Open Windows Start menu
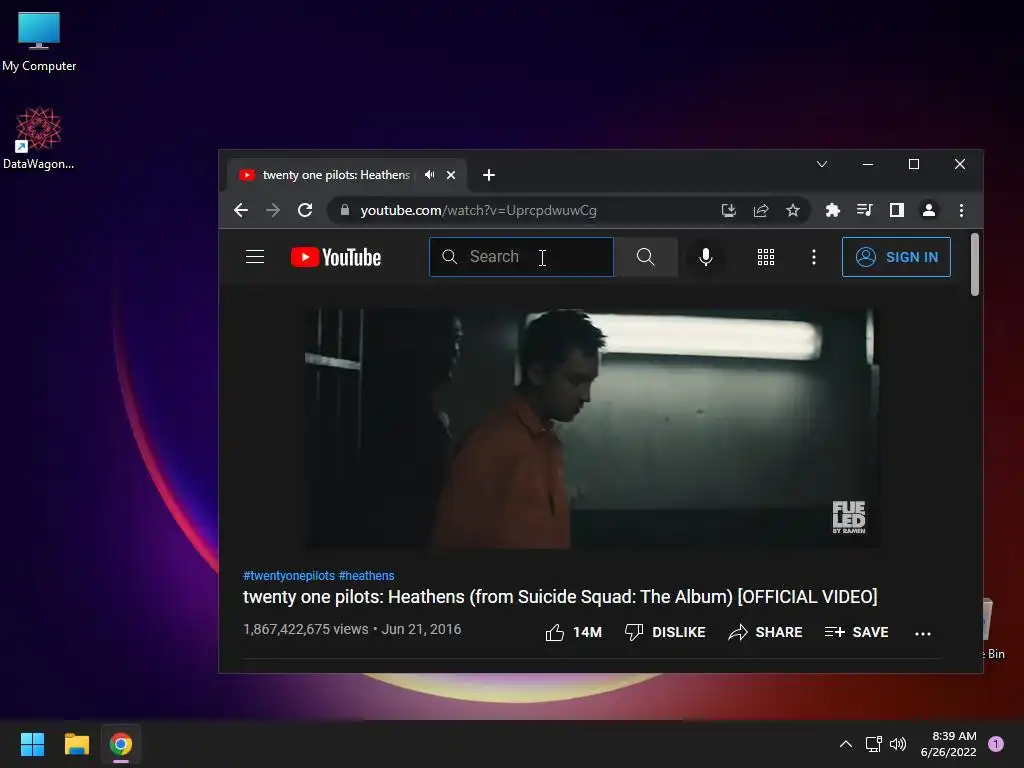The width and height of the screenshot is (1024, 768). coord(32,744)
